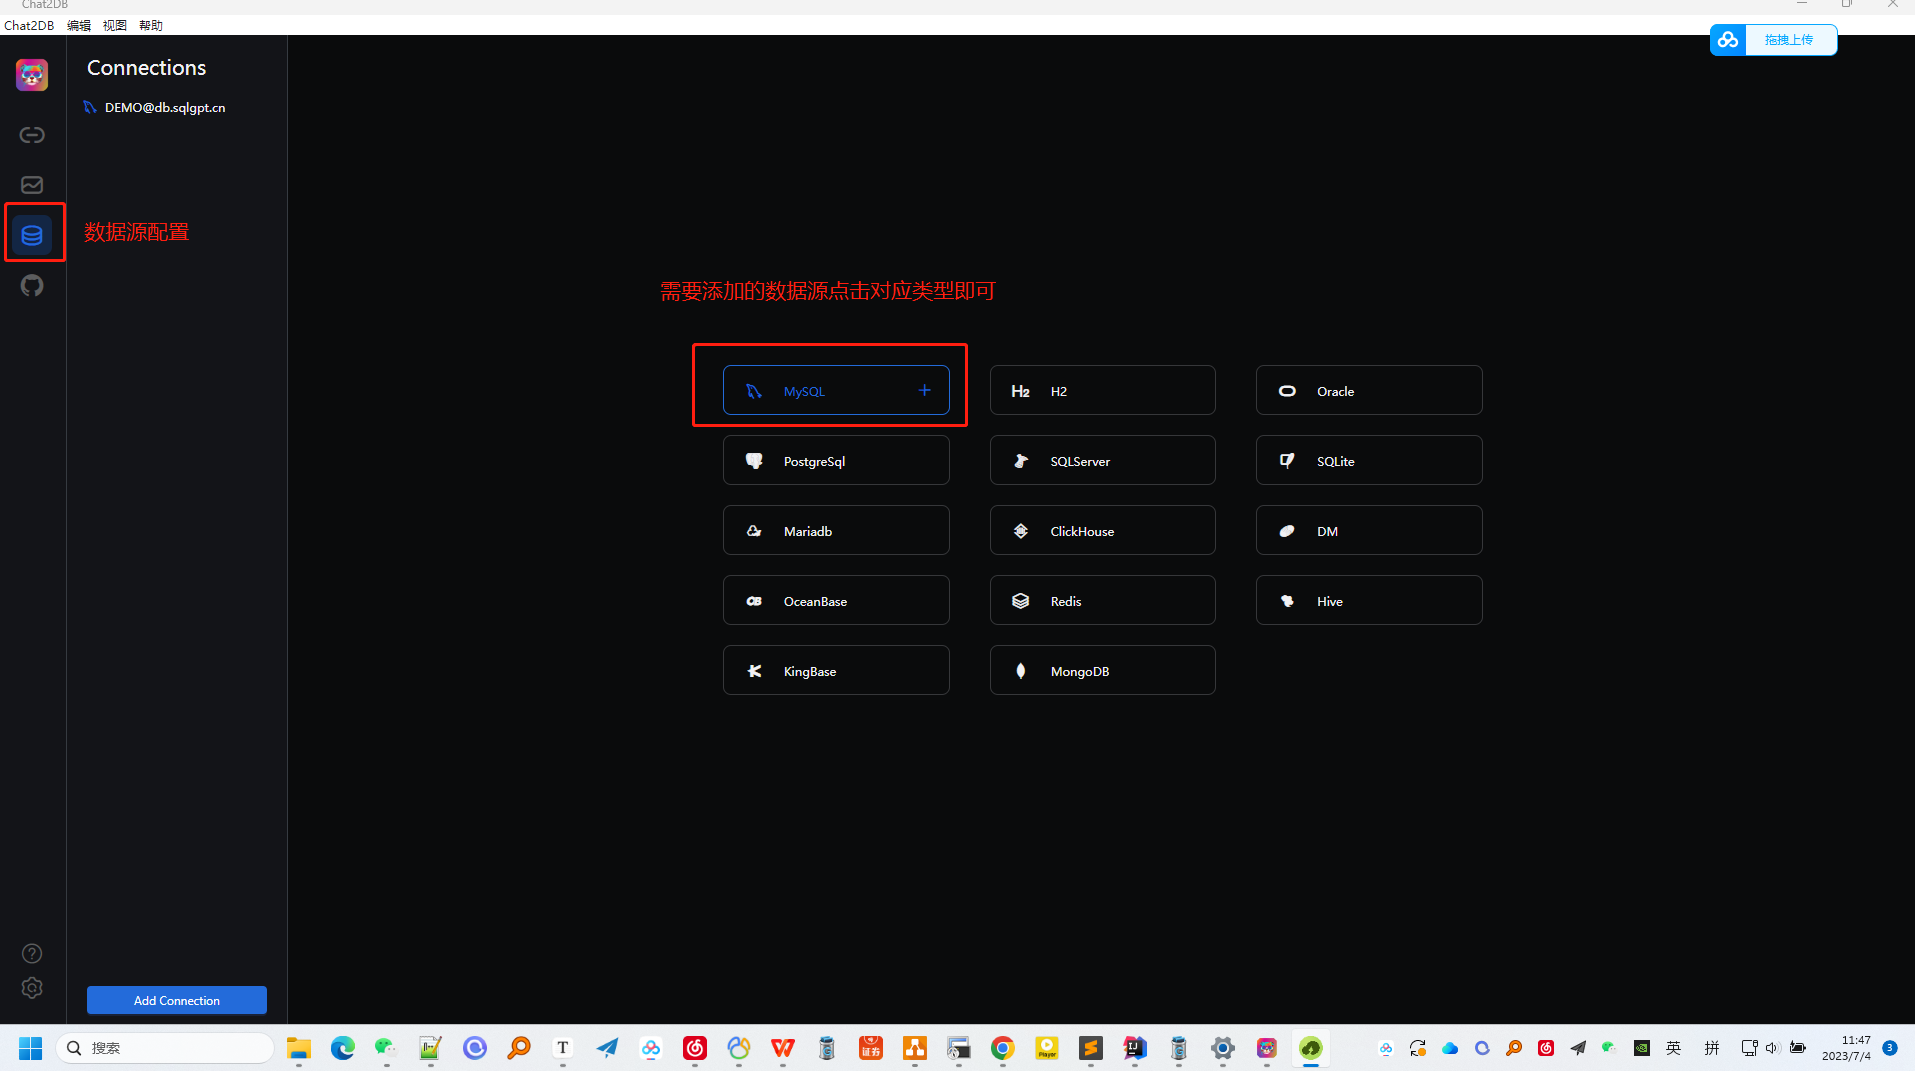The width and height of the screenshot is (1915, 1071).
Task: Click the help question mark icon
Action: [x=32, y=953]
